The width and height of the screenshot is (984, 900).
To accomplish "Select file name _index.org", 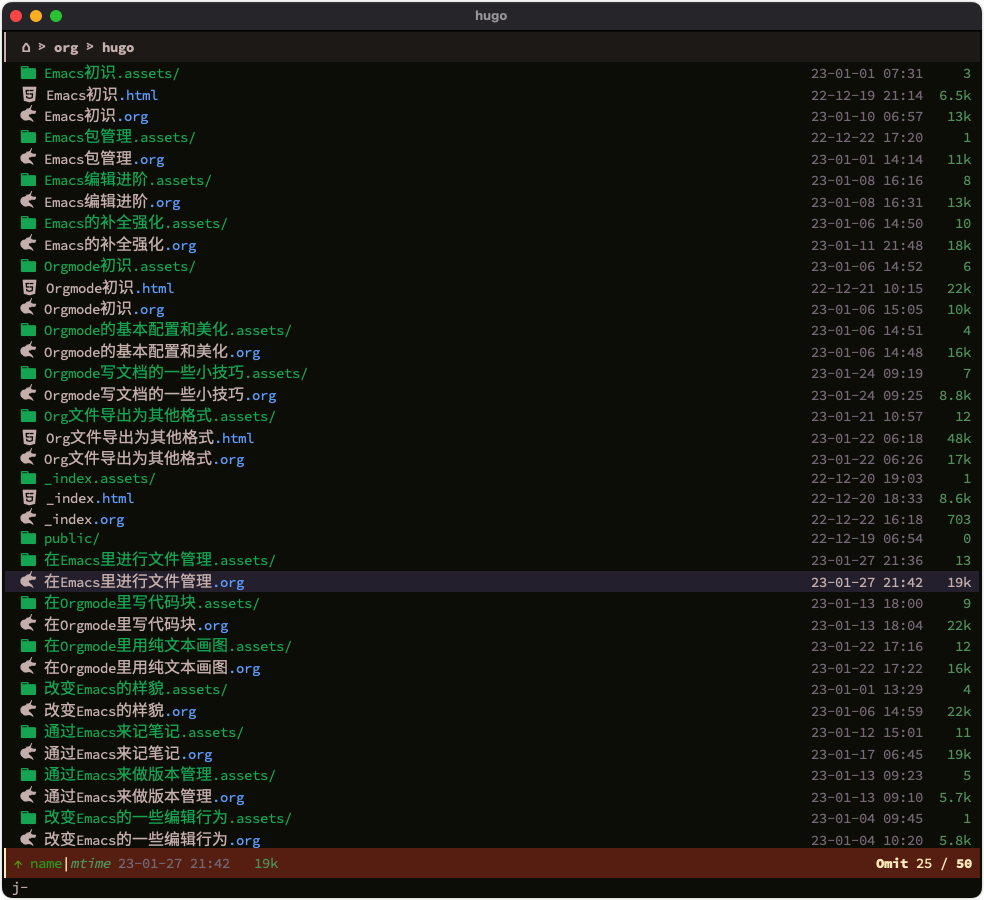I will [x=84, y=520].
